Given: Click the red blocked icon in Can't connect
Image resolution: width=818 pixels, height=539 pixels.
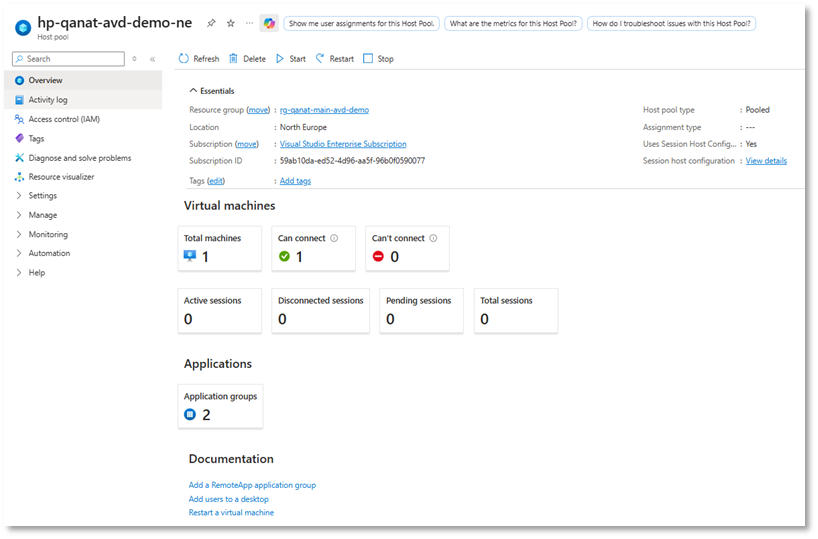Looking at the screenshot, I should tap(378, 256).
